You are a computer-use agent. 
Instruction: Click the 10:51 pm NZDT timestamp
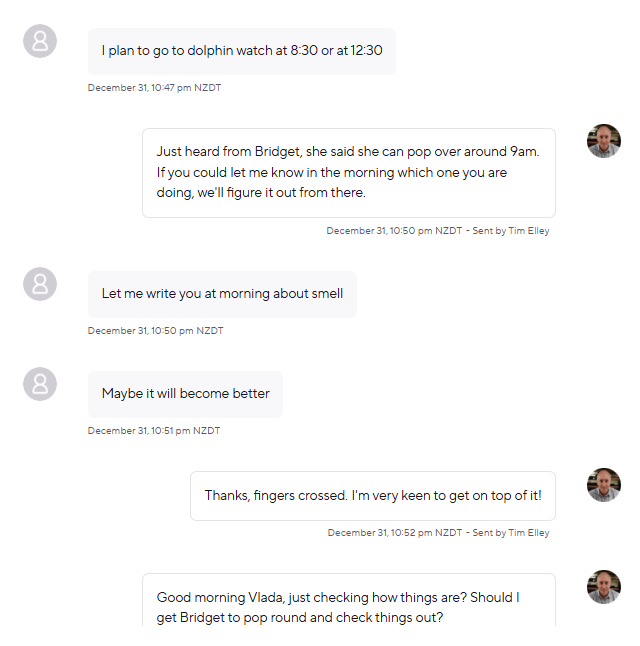click(x=154, y=431)
